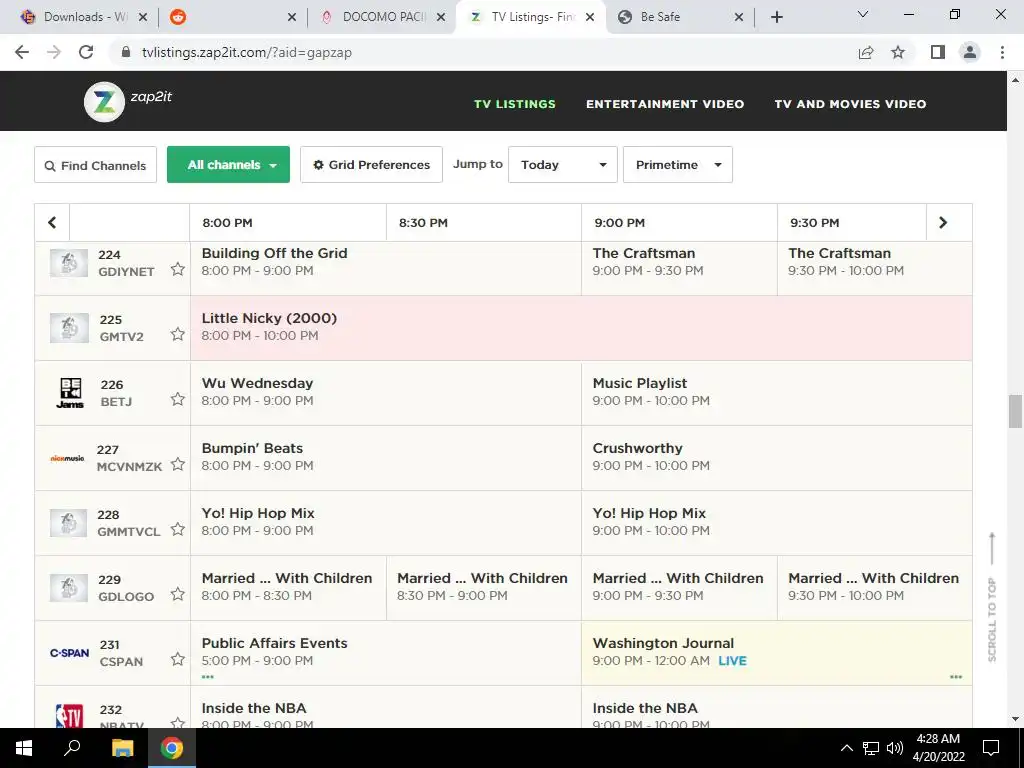
Task: Switch to the Be Safe tab
Action: click(x=679, y=17)
